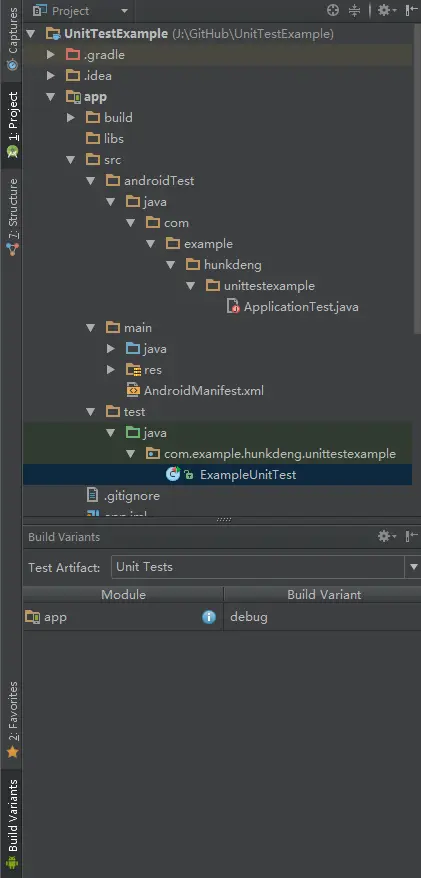This screenshot has width=421, height=878.
Task: Click the Module column header
Action: pyautogui.click(x=123, y=594)
